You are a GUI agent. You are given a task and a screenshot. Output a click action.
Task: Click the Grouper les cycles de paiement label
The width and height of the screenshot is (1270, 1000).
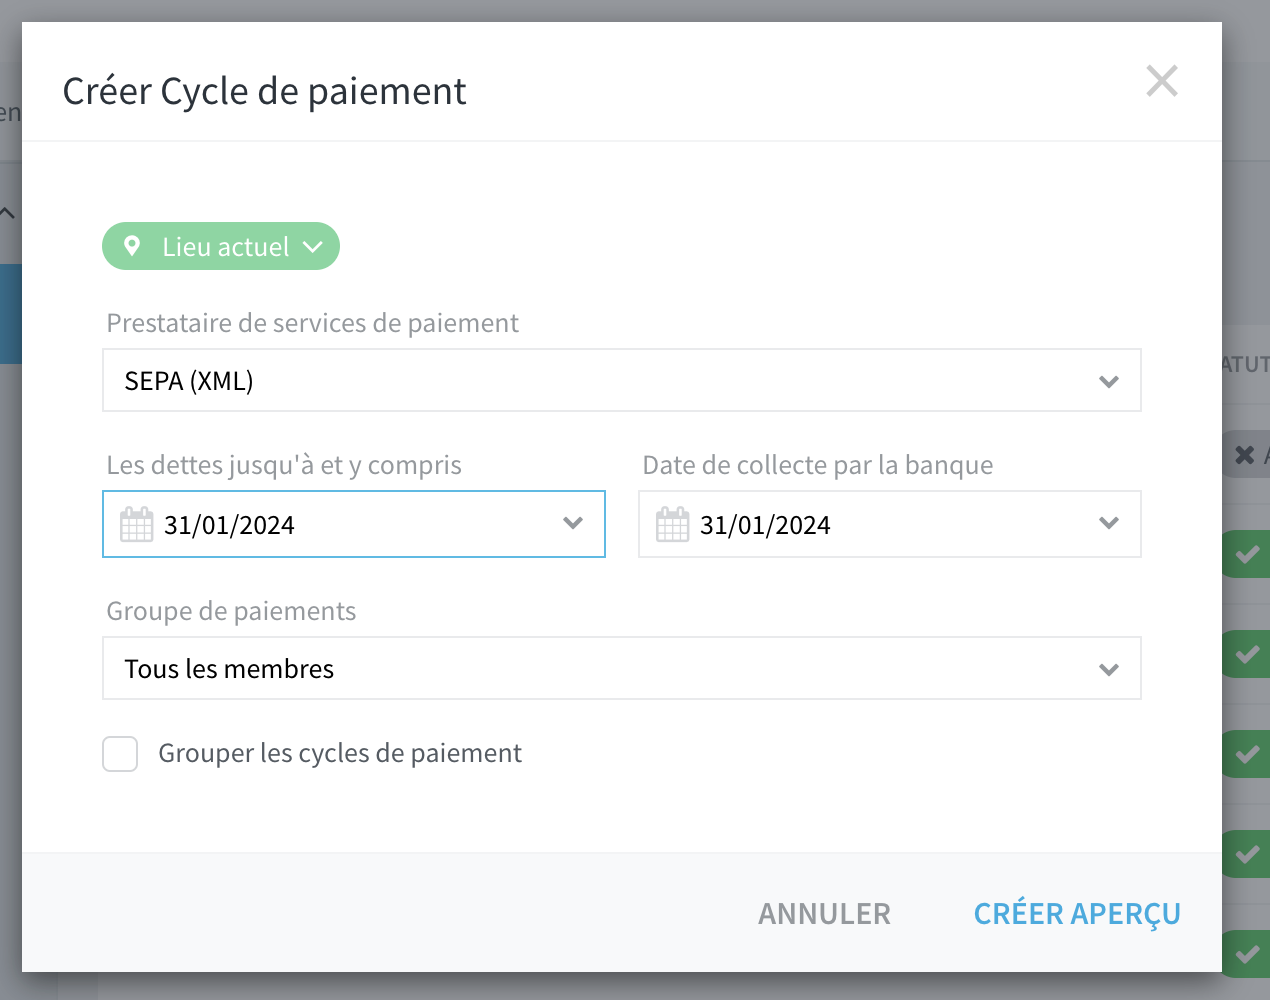point(340,753)
